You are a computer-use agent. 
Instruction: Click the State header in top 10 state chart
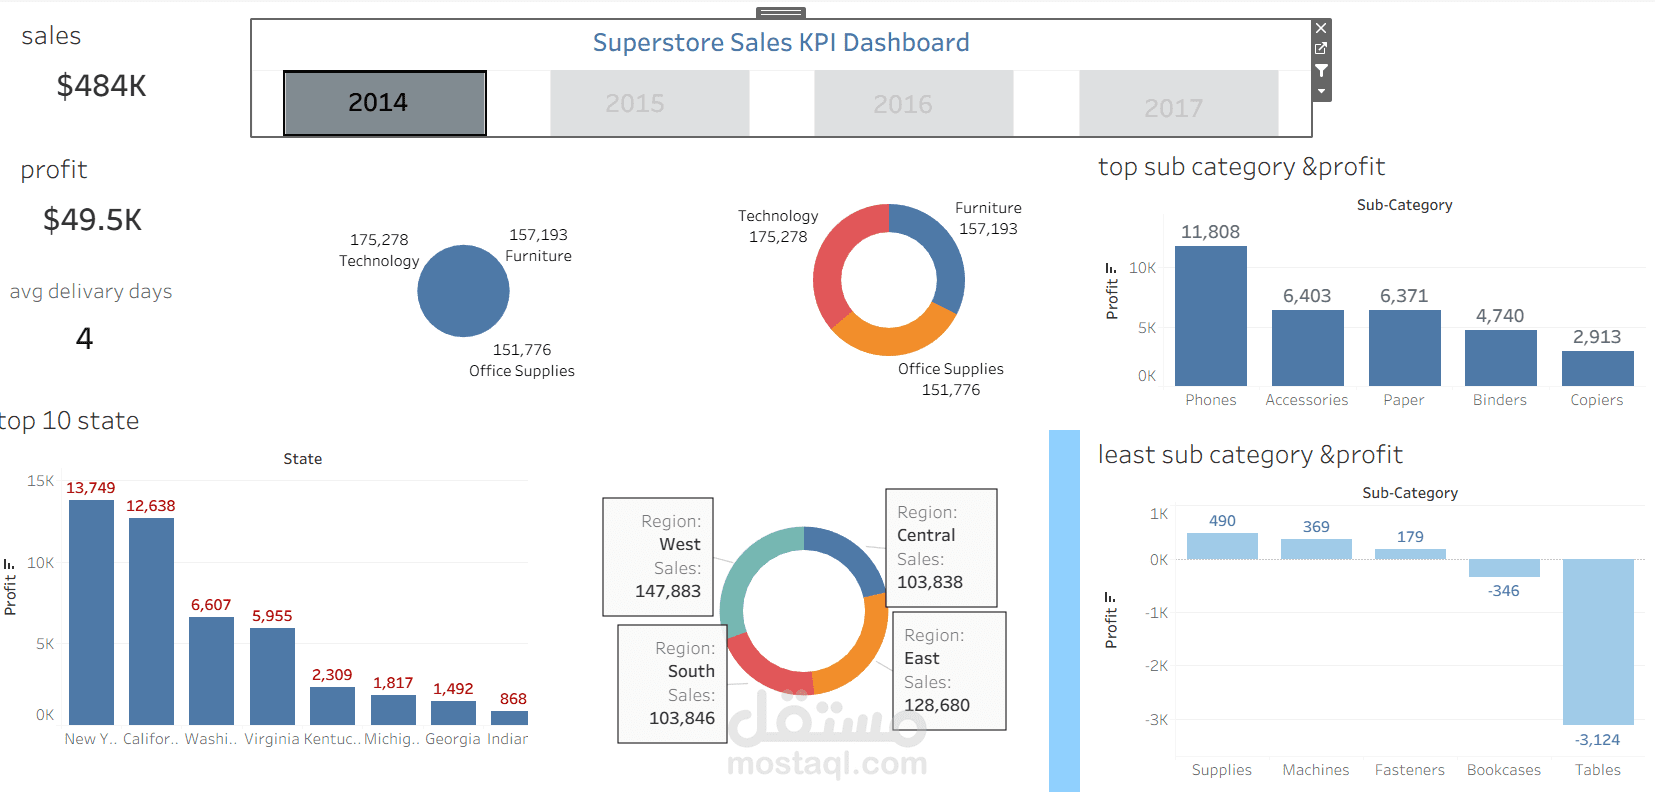302,459
